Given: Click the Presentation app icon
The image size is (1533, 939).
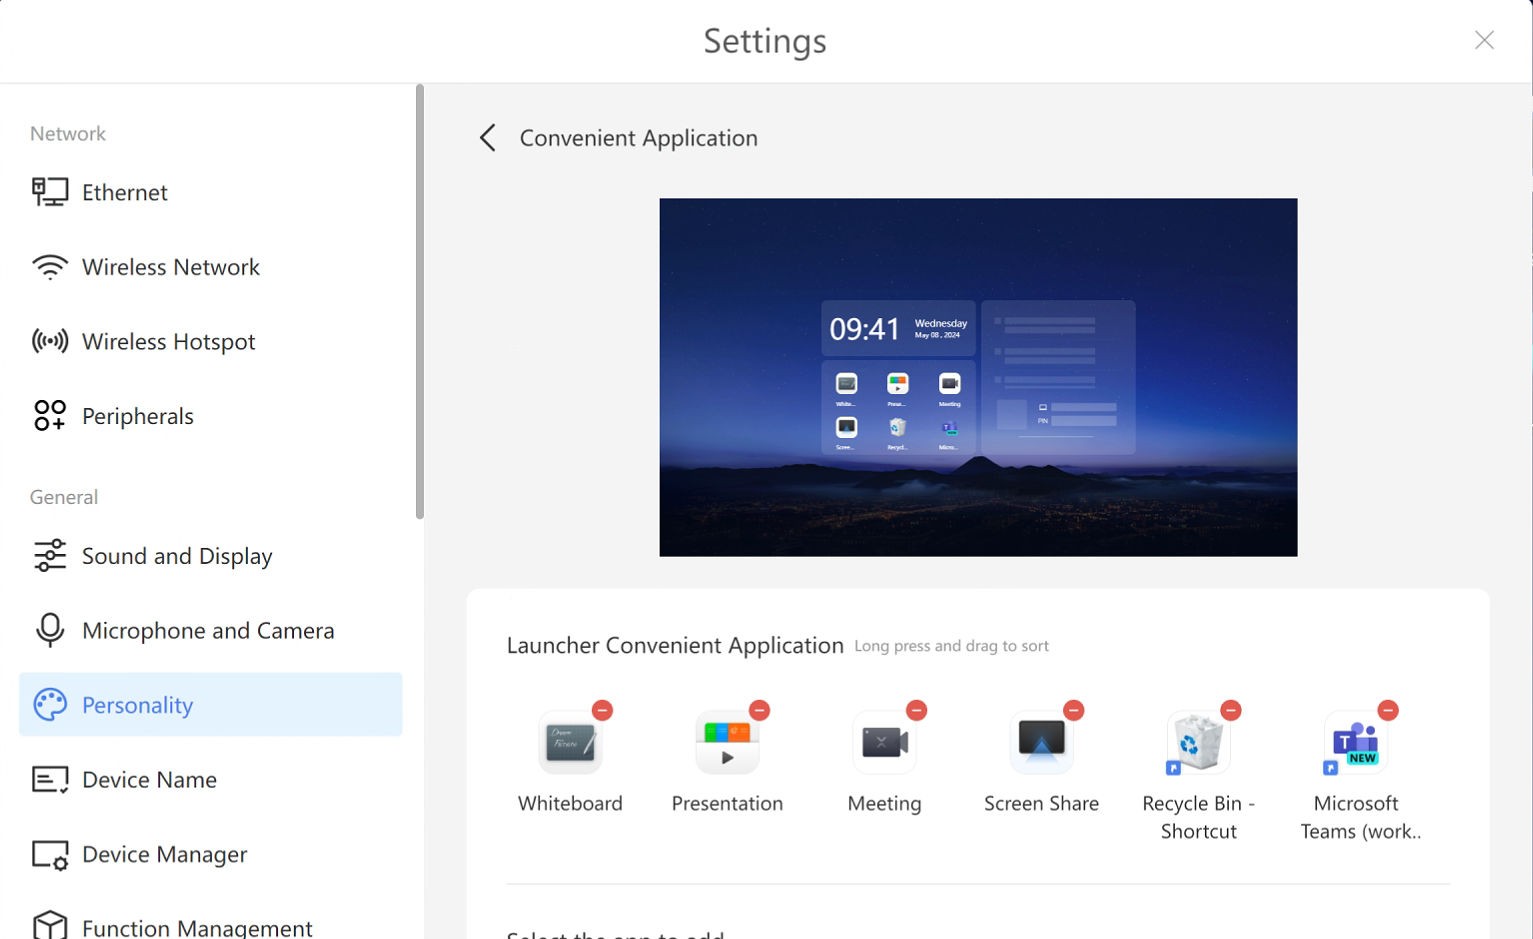Looking at the screenshot, I should [727, 743].
